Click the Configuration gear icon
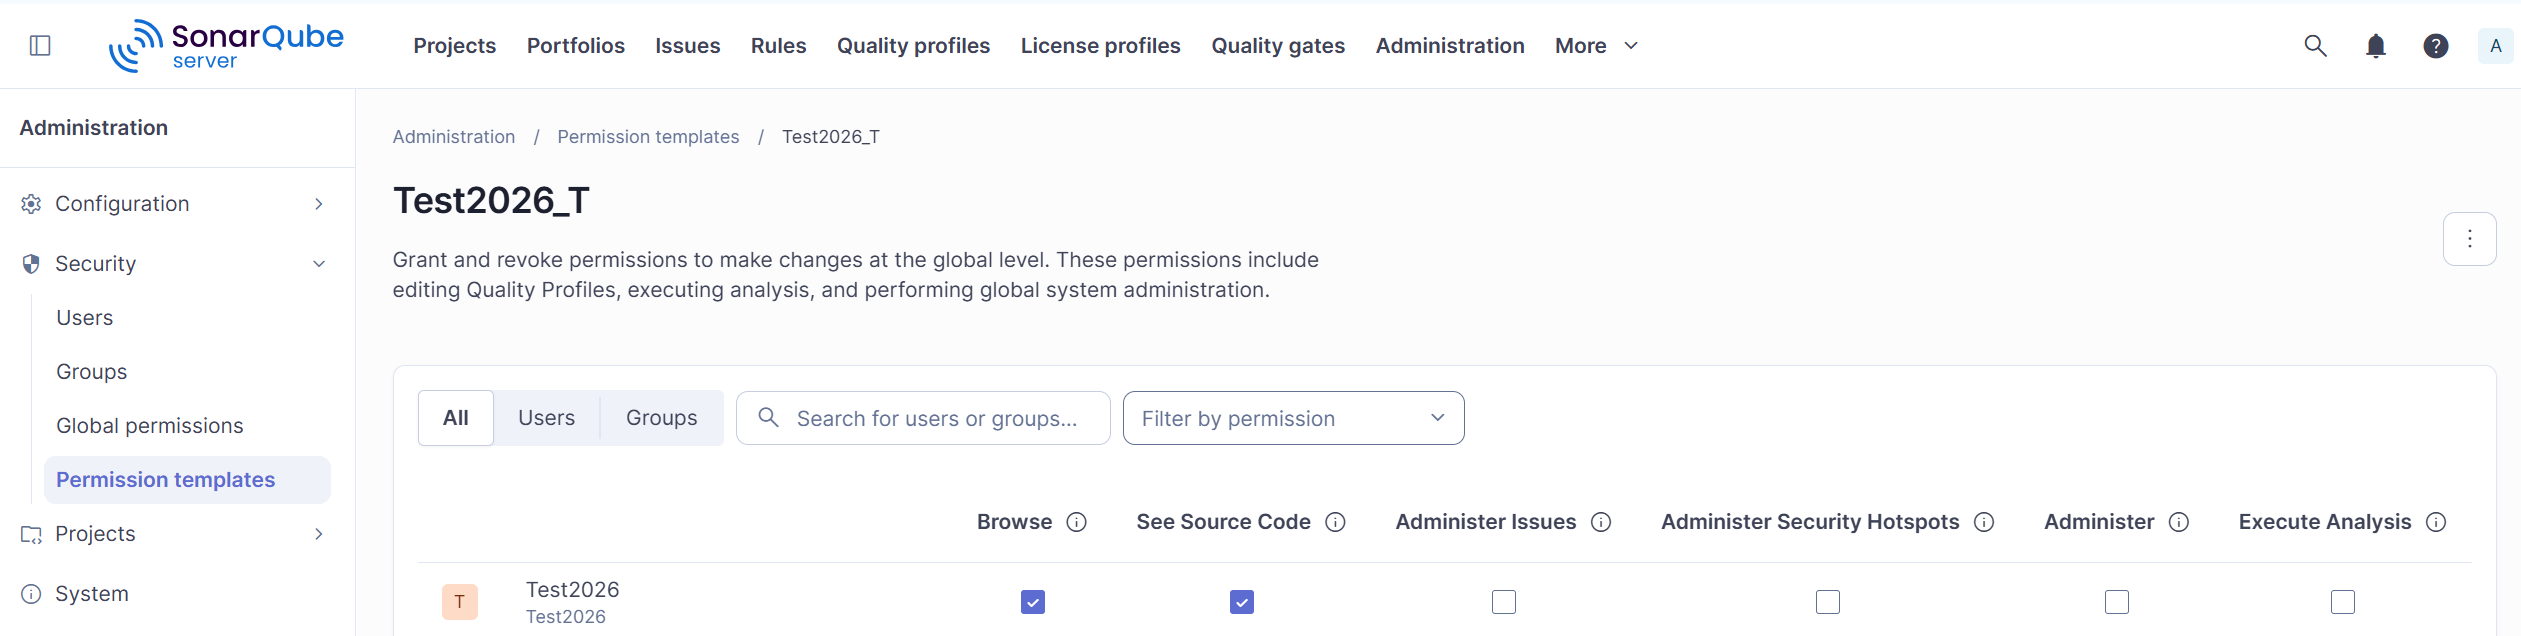The height and width of the screenshot is (636, 2521). coord(31,204)
